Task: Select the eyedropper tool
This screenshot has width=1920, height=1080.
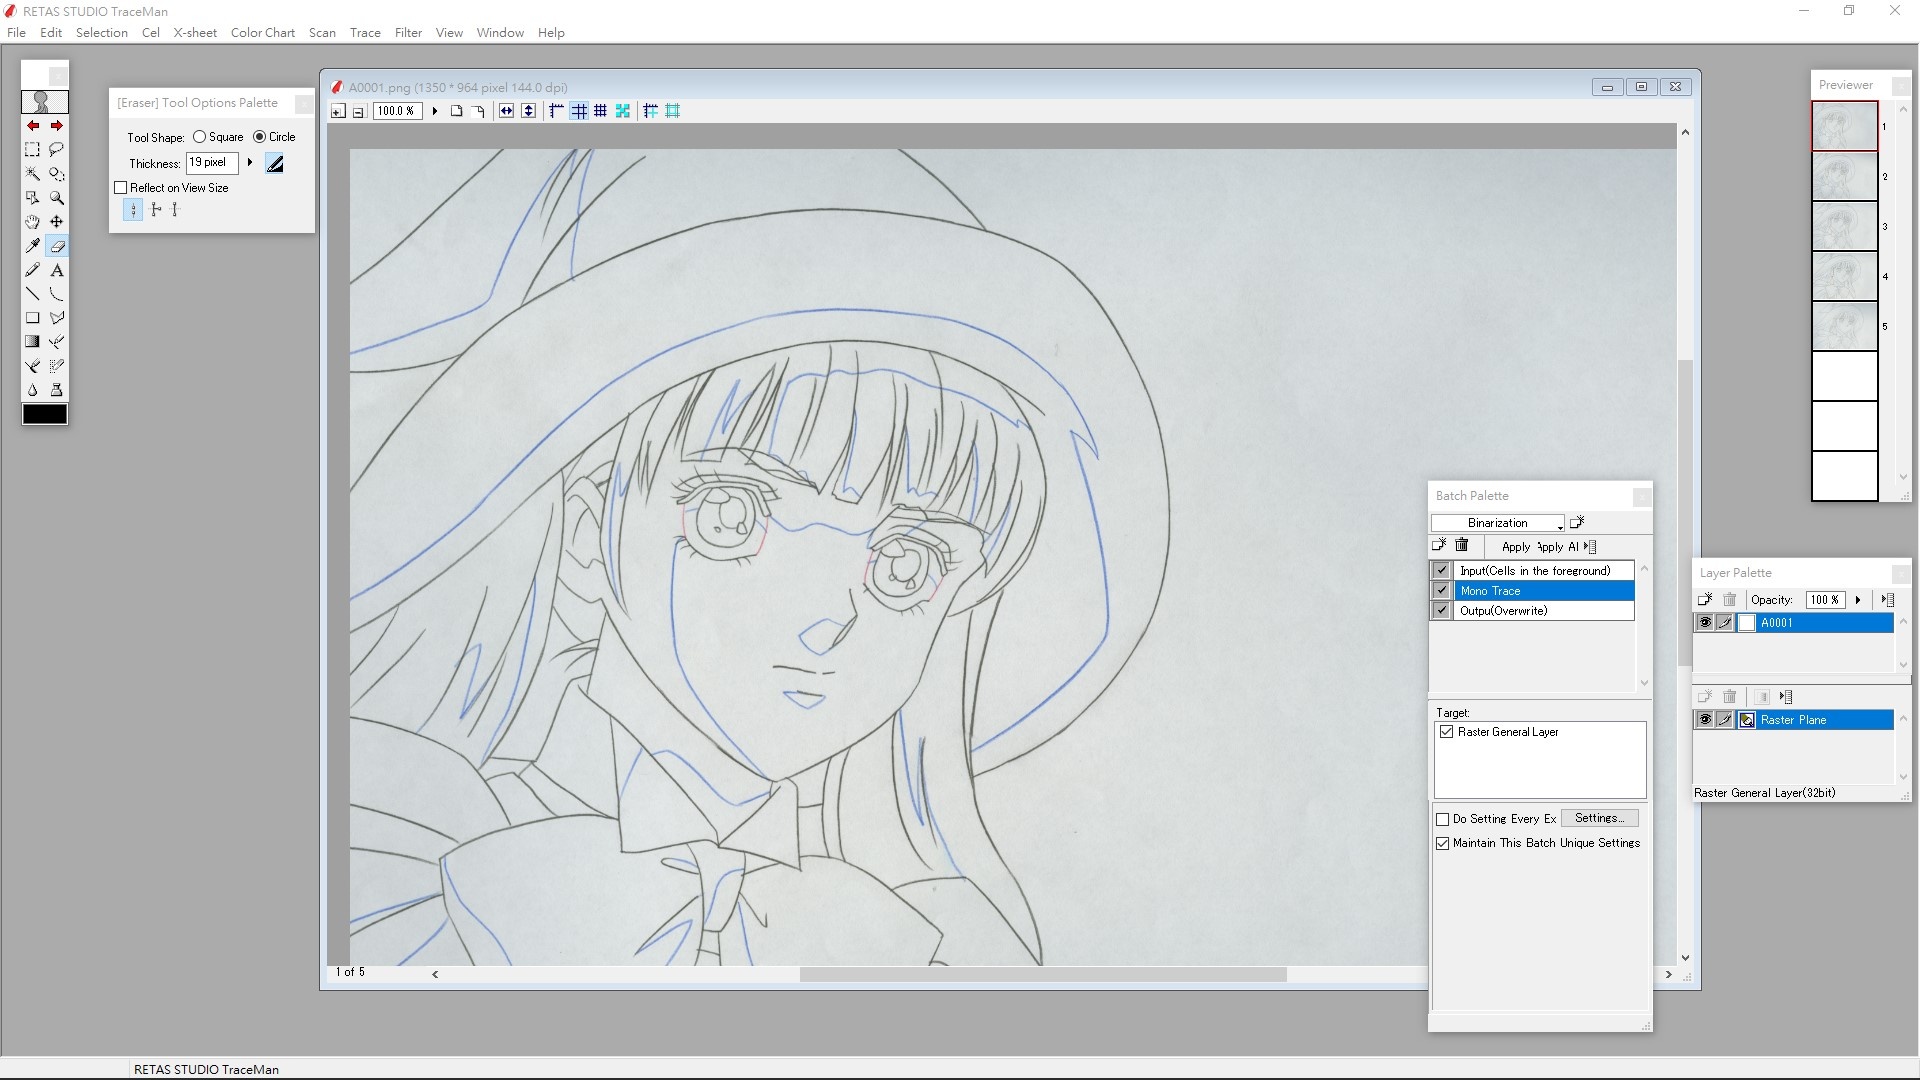Action: click(x=32, y=246)
